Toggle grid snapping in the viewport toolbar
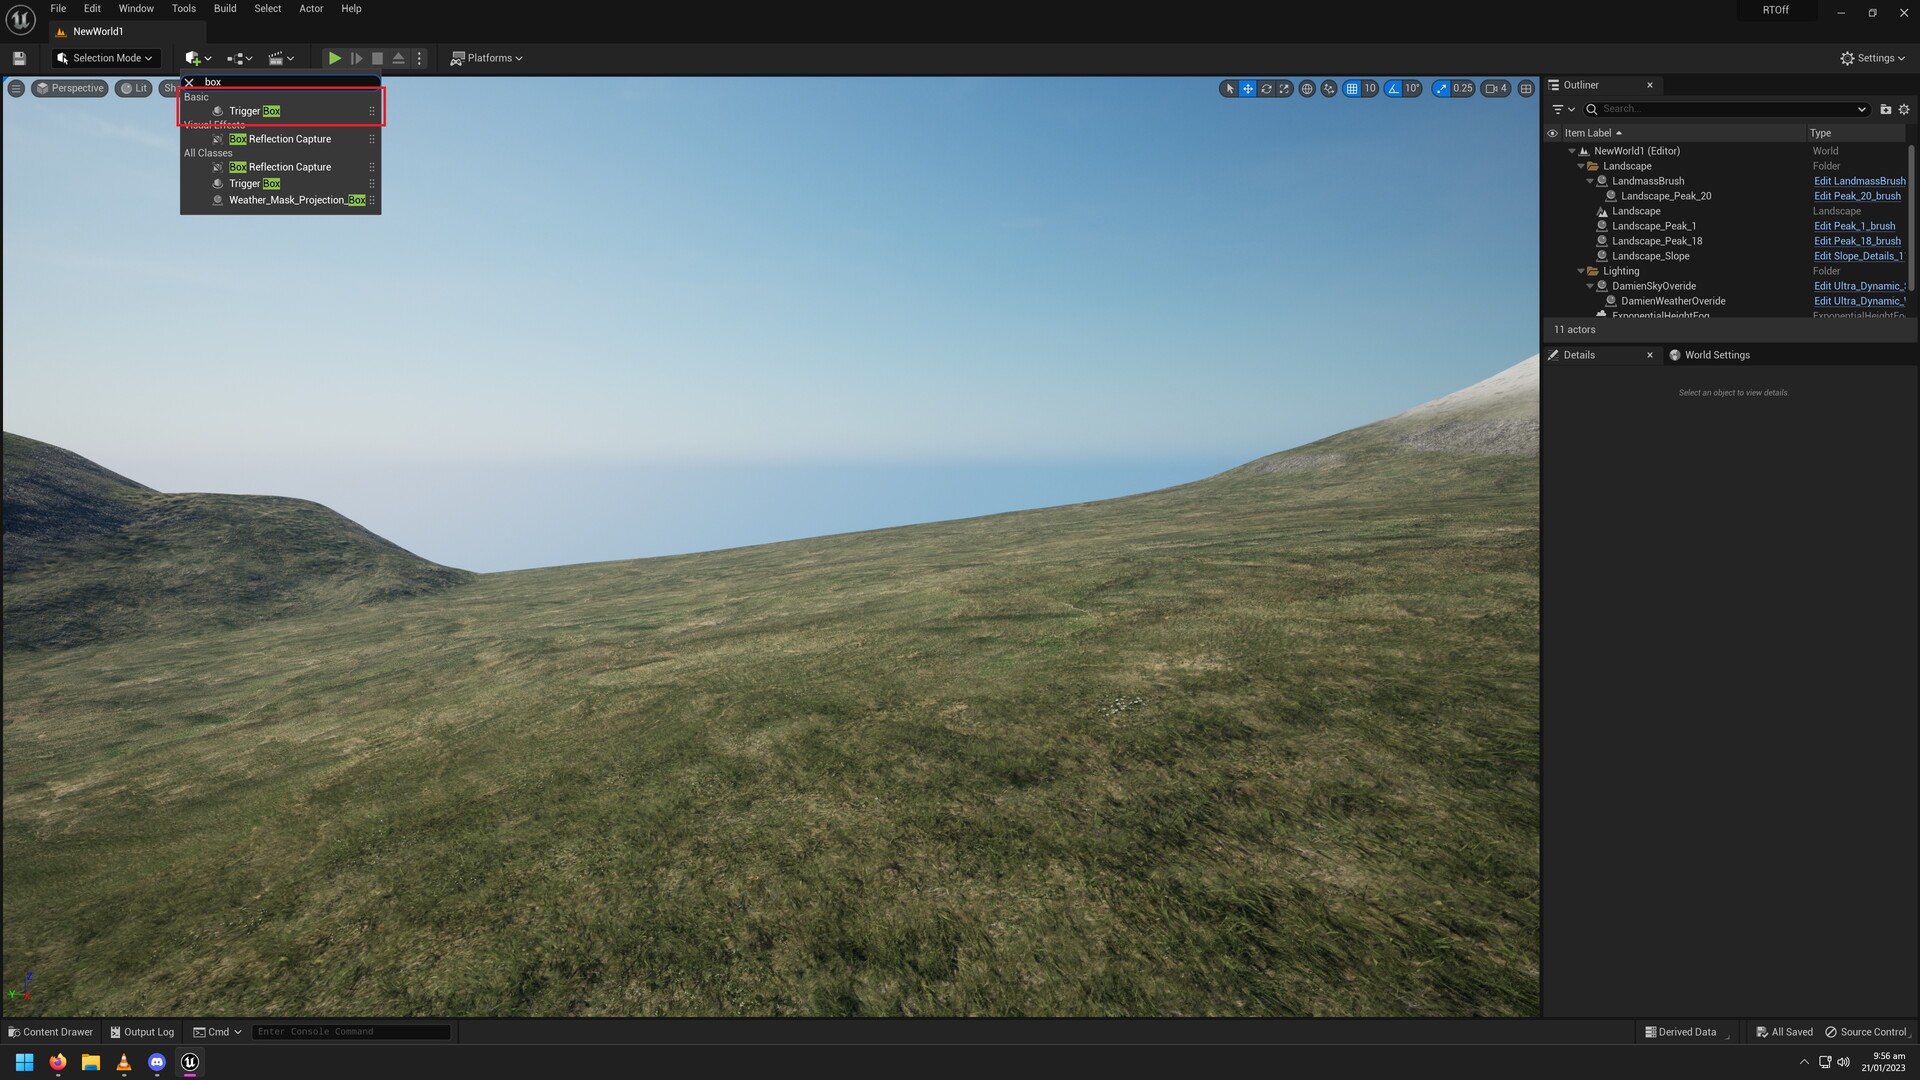The height and width of the screenshot is (1080, 1920). (x=1352, y=88)
